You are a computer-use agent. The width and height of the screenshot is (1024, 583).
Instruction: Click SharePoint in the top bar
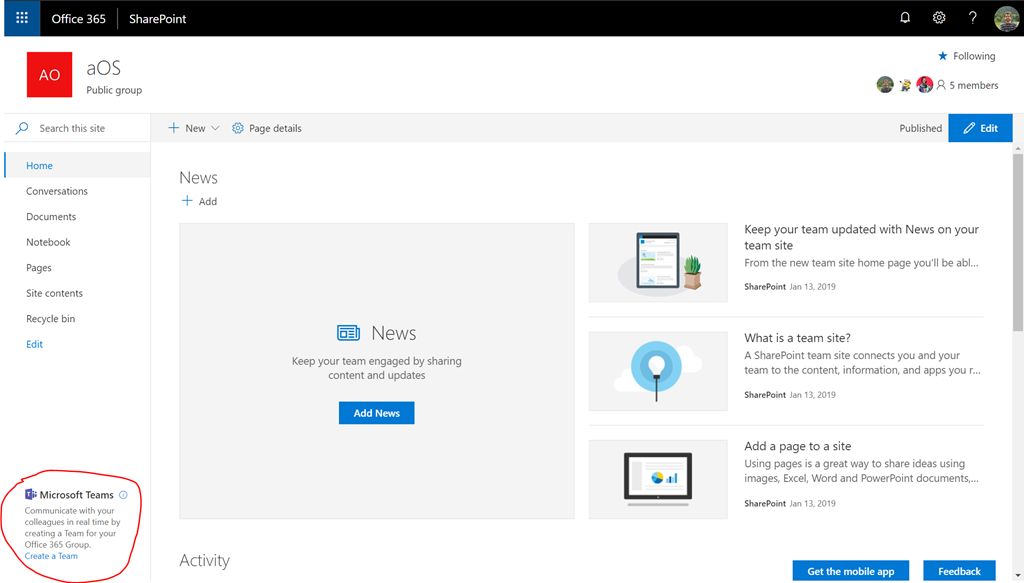click(x=157, y=18)
